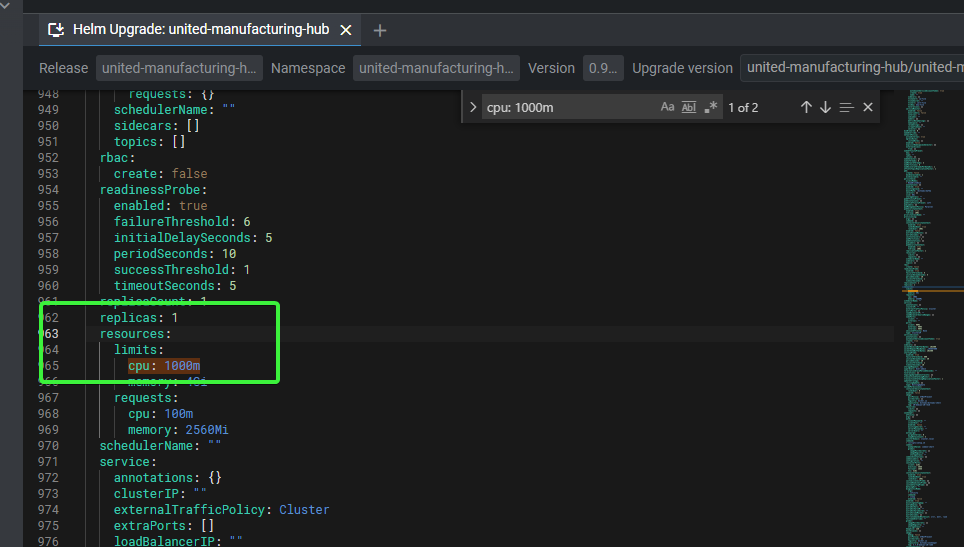Image resolution: width=964 pixels, height=547 pixels.
Task: Close the Helm Upgrade tab
Action: [x=346, y=30]
